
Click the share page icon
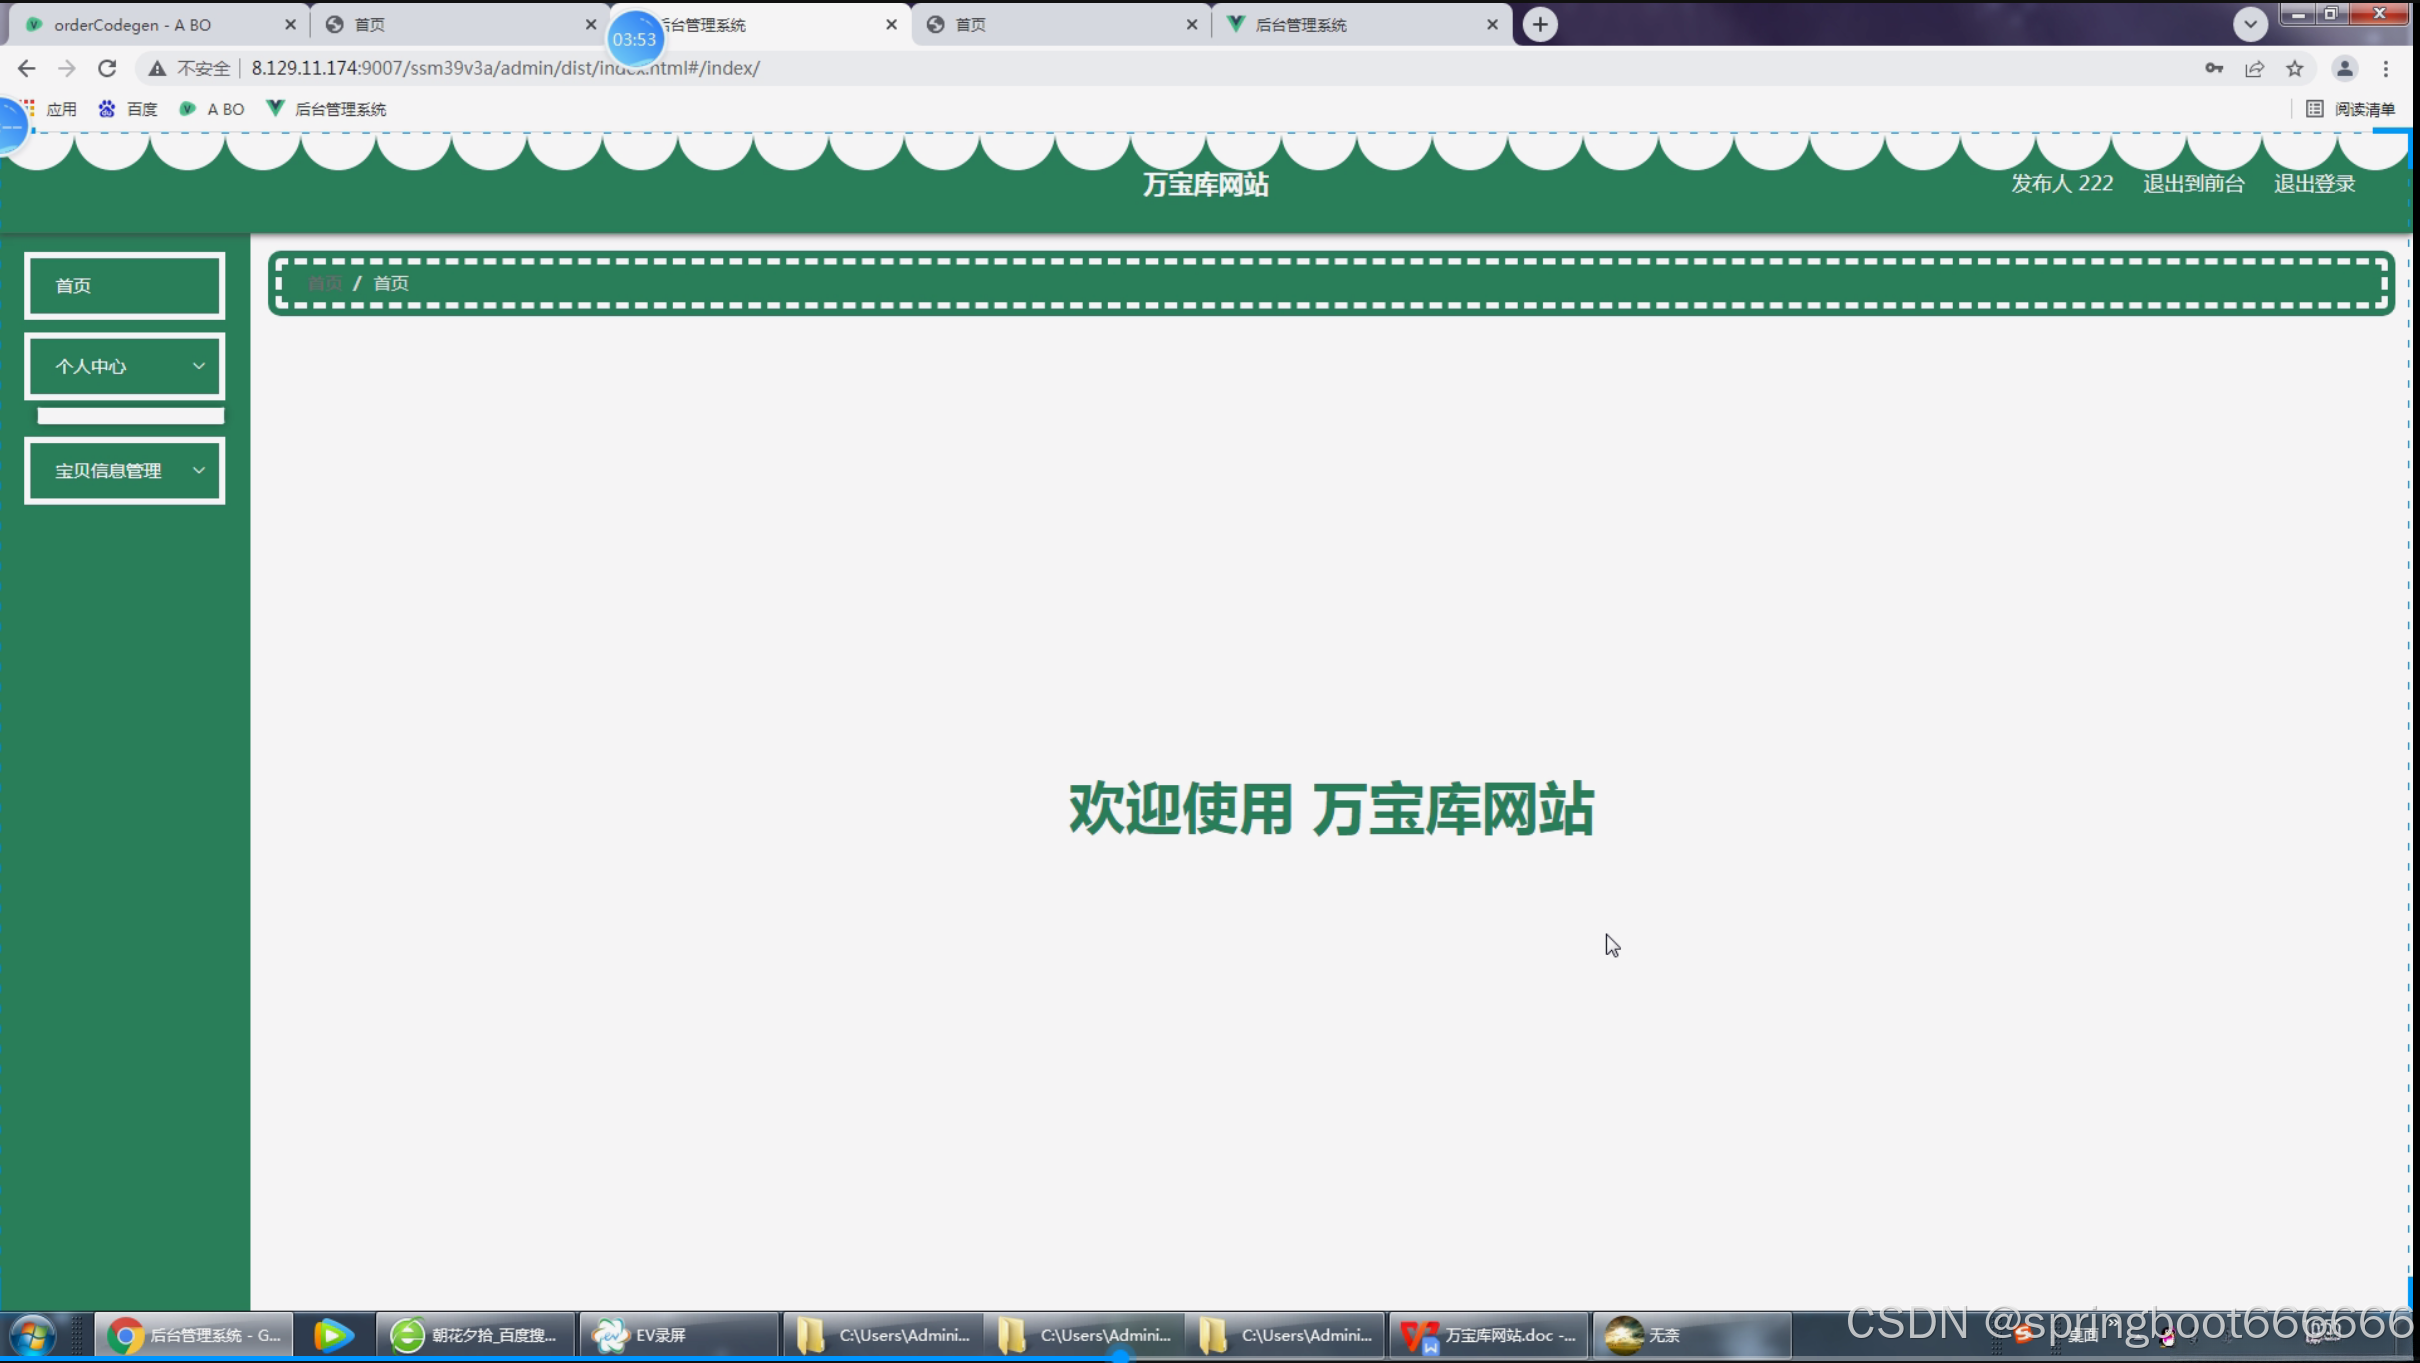coord(2254,68)
